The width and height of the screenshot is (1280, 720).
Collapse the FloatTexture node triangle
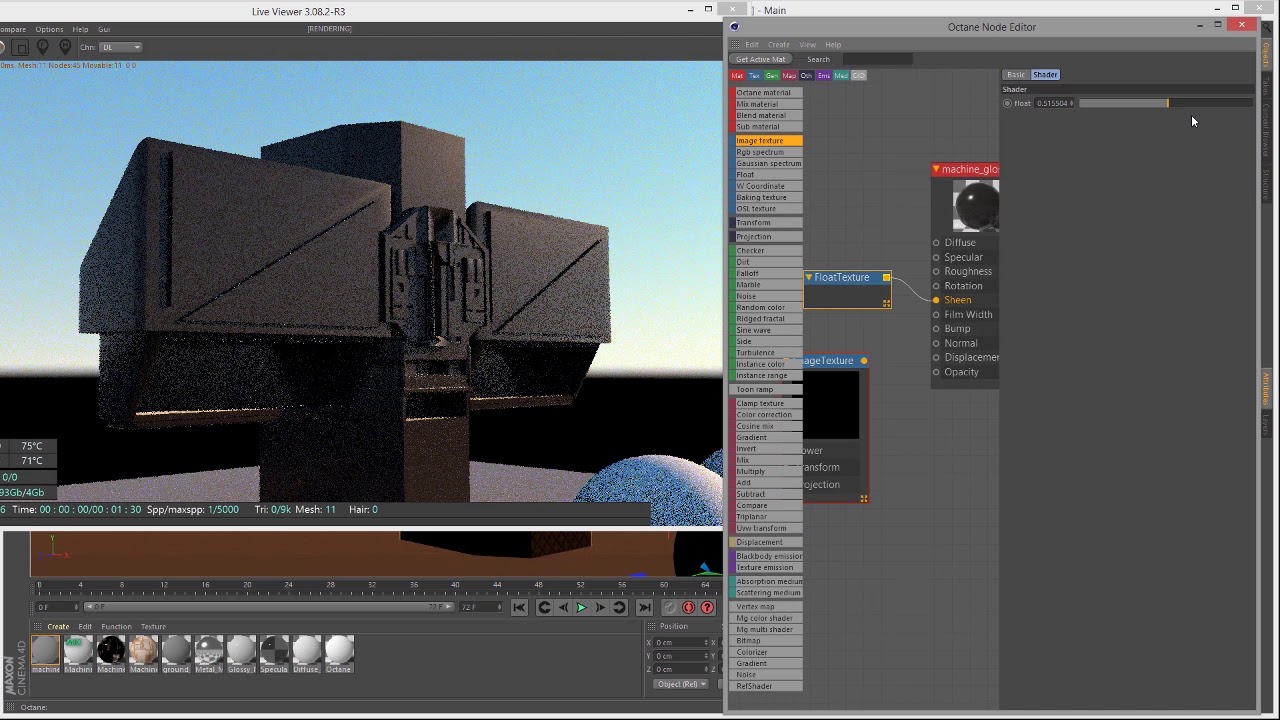pyautogui.click(x=809, y=277)
